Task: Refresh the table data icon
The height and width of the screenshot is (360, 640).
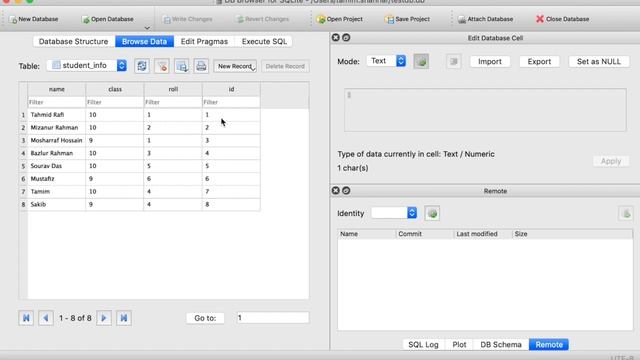Action: point(142,66)
